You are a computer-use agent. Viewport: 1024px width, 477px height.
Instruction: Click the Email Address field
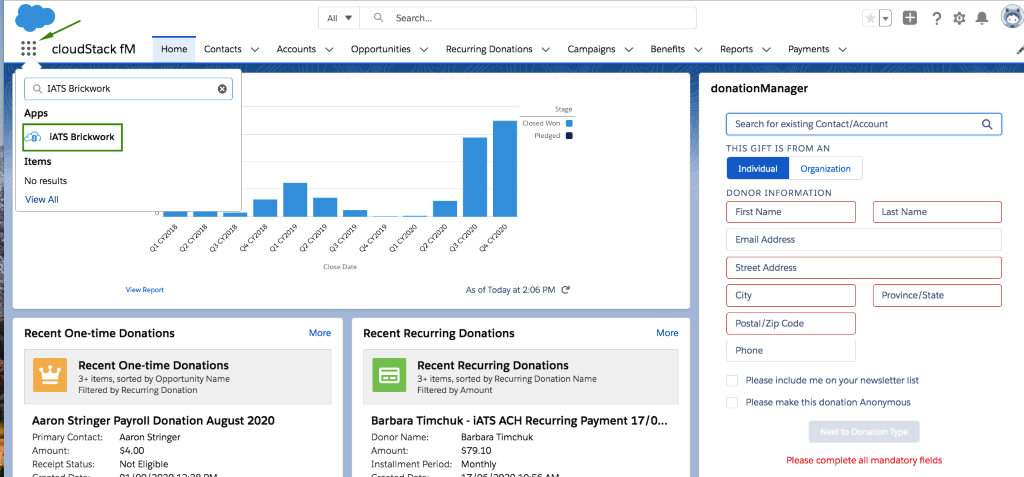[x=864, y=240]
